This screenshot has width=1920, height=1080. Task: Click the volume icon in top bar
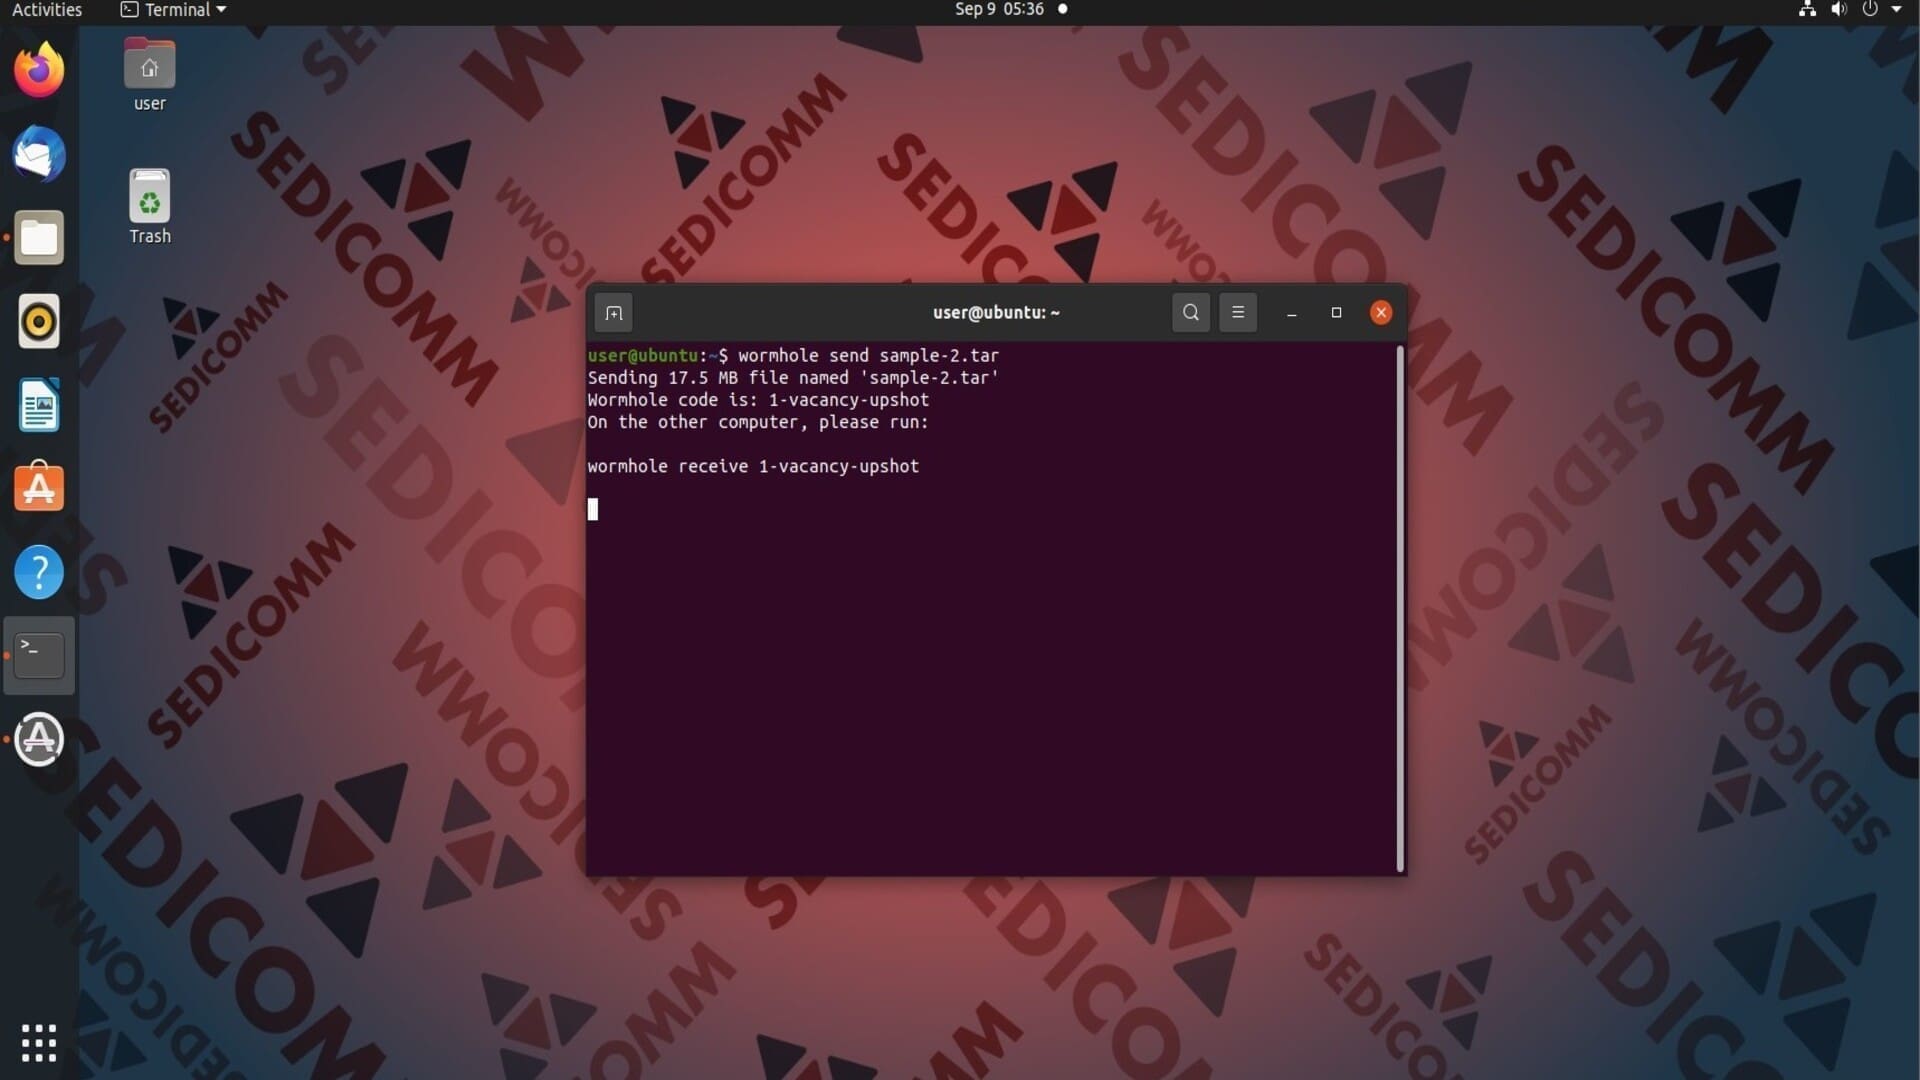point(1838,10)
